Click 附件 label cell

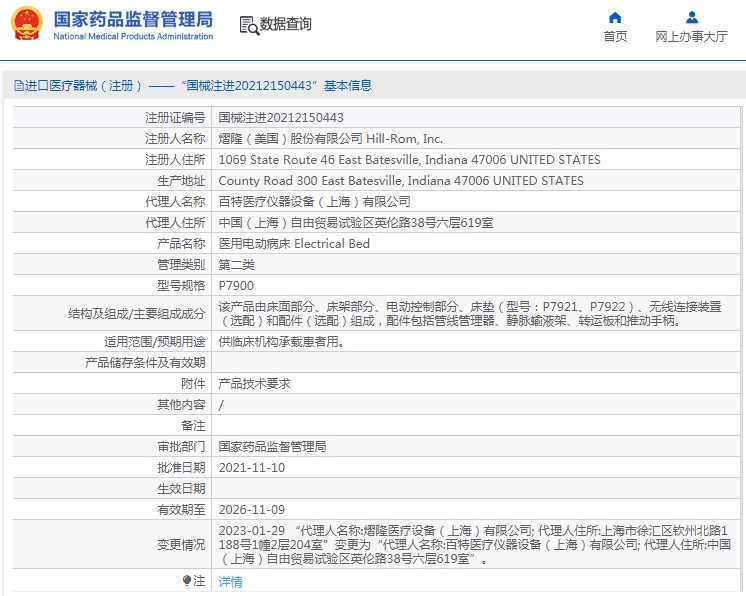(112, 383)
